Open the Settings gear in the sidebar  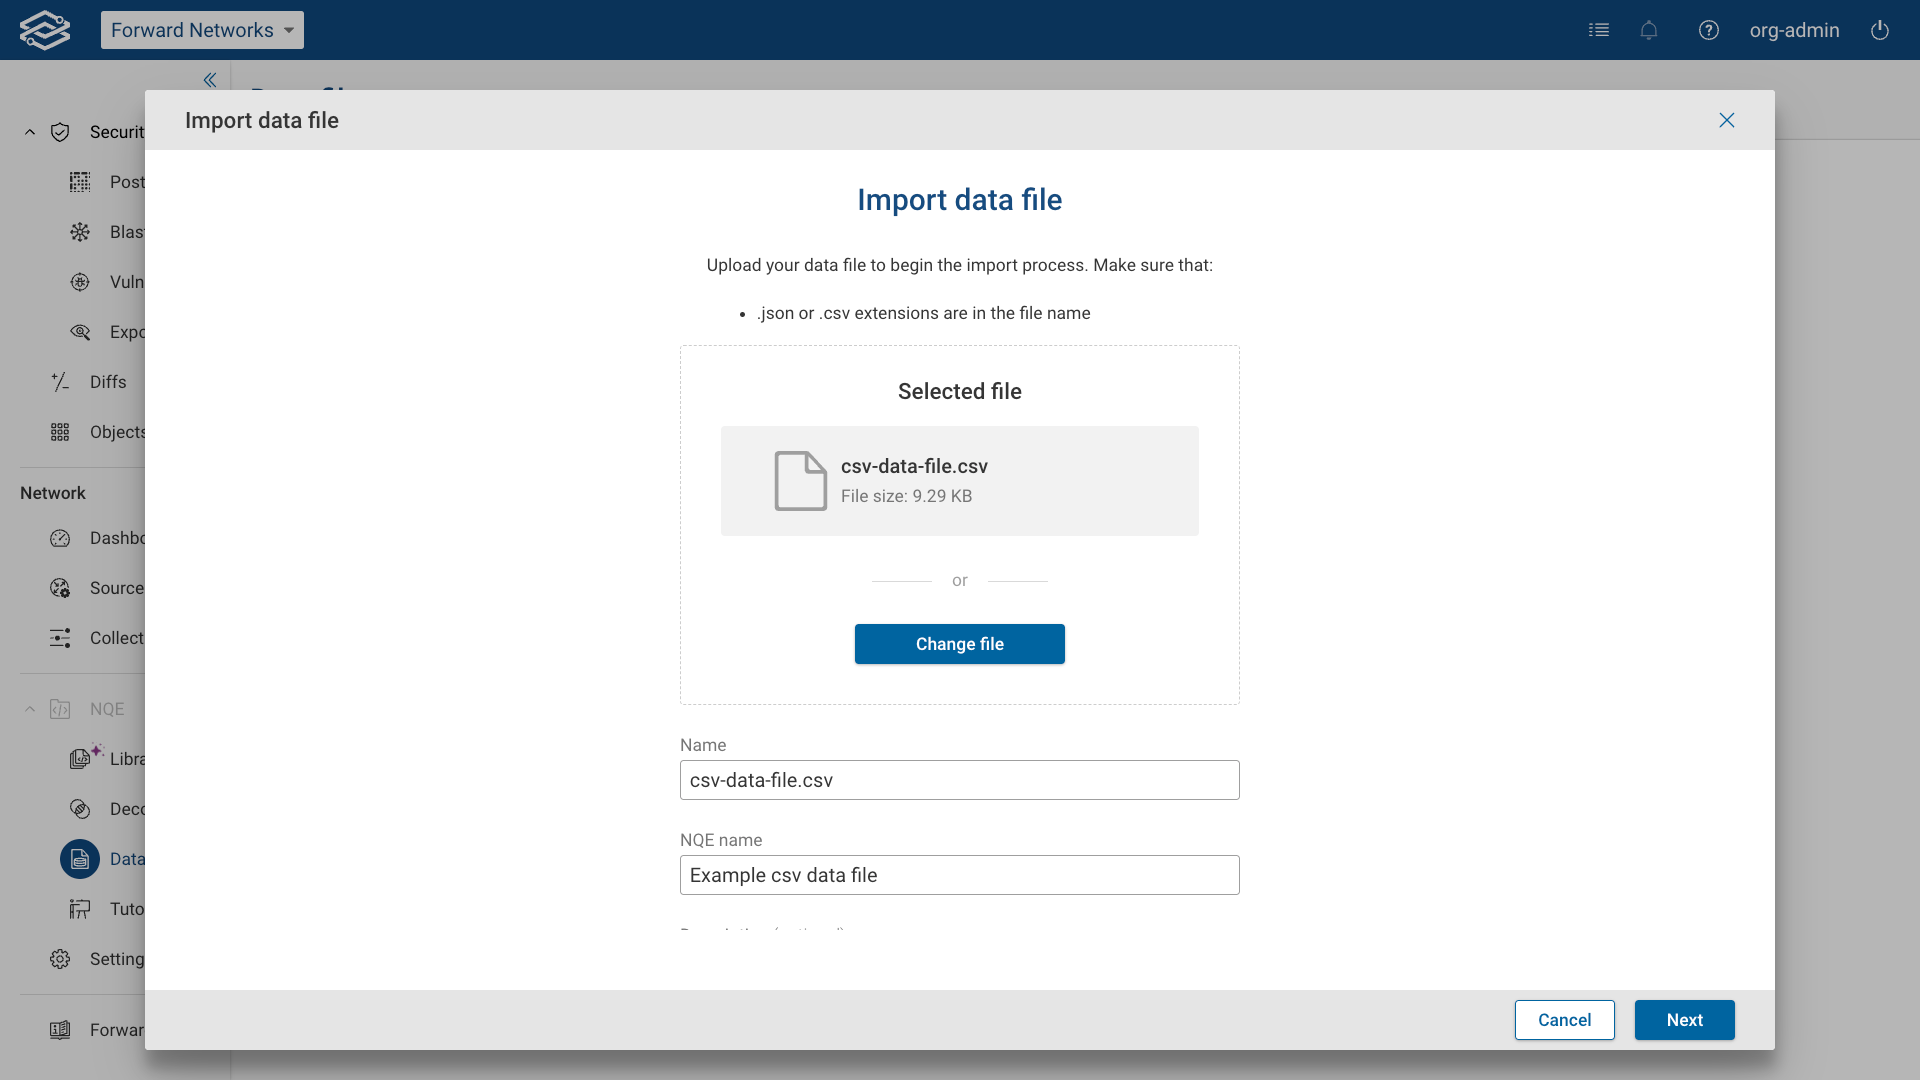(x=60, y=958)
